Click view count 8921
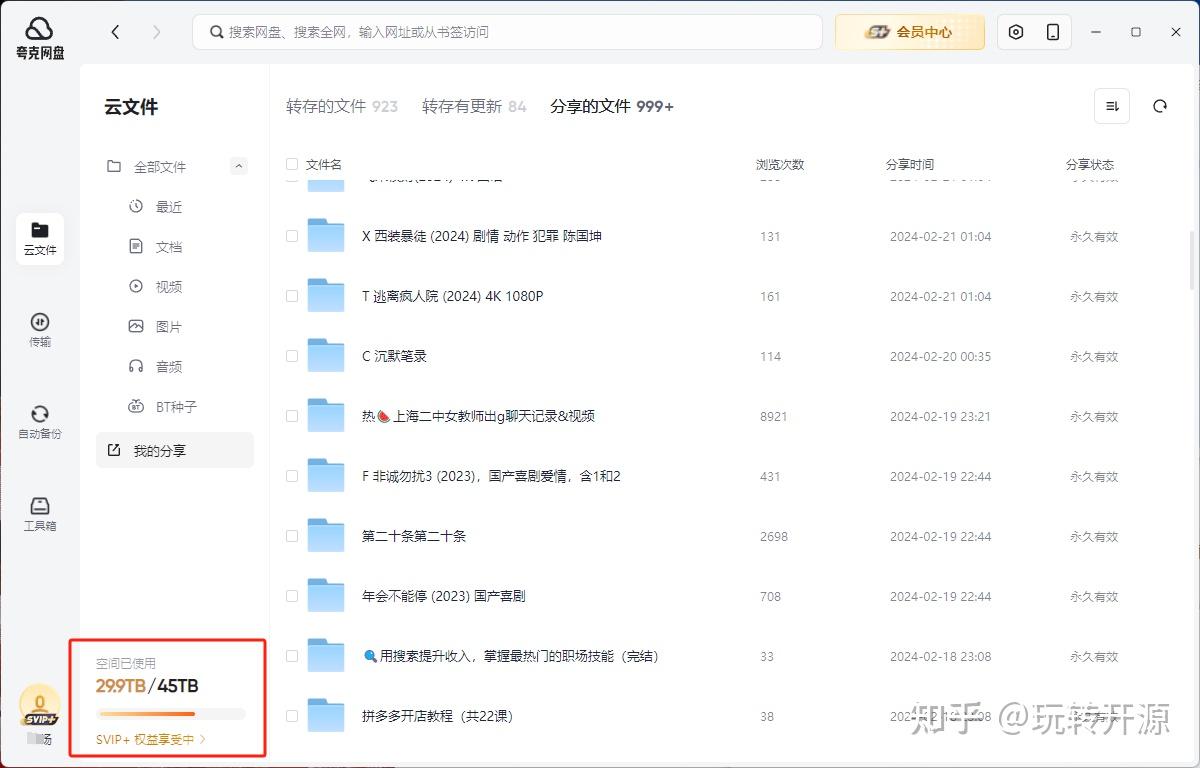The height and width of the screenshot is (768, 1200). [x=774, y=416]
